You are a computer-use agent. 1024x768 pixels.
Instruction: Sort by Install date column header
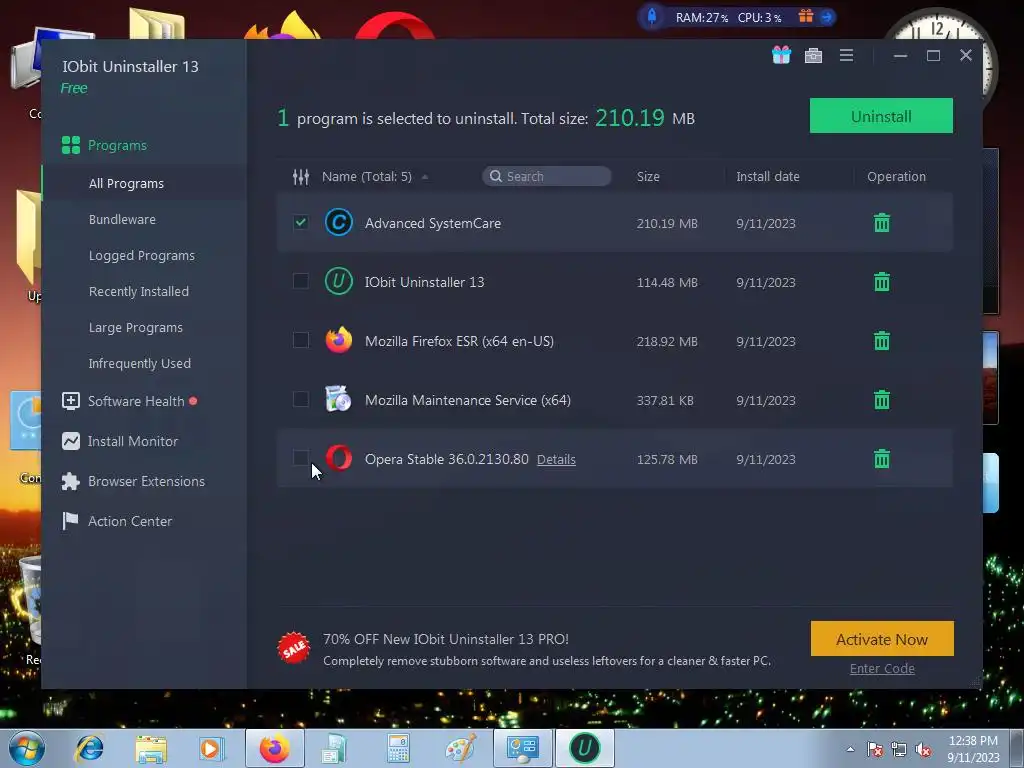[x=767, y=176]
